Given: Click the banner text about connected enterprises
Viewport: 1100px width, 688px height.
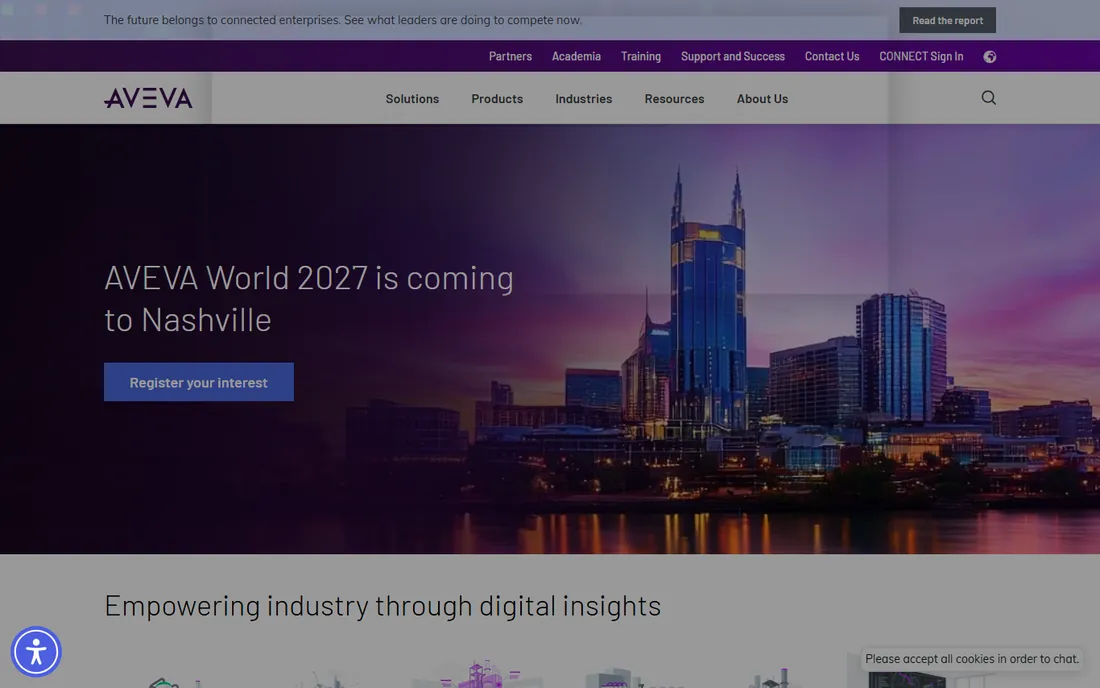Looking at the screenshot, I should click(342, 20).
